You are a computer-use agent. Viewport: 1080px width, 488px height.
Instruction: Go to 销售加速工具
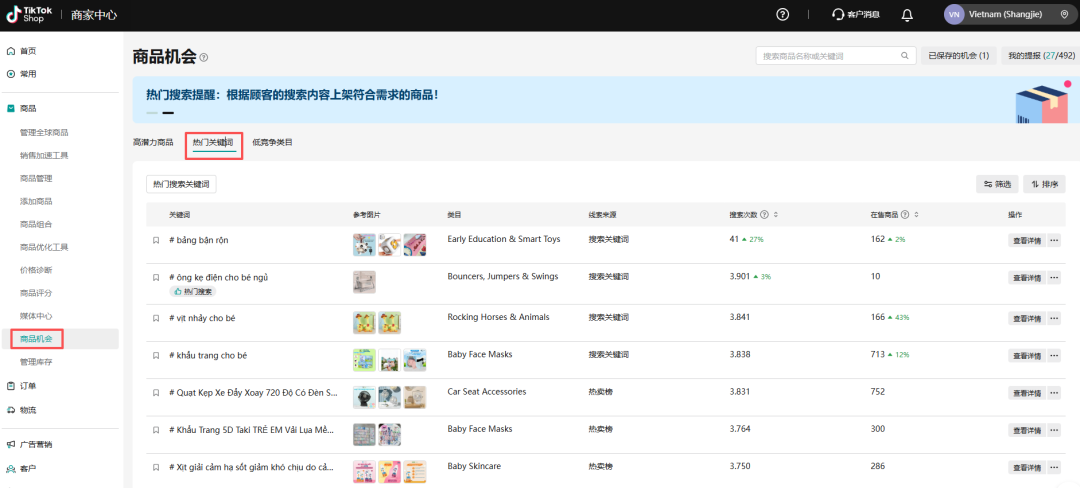(44, 155)
